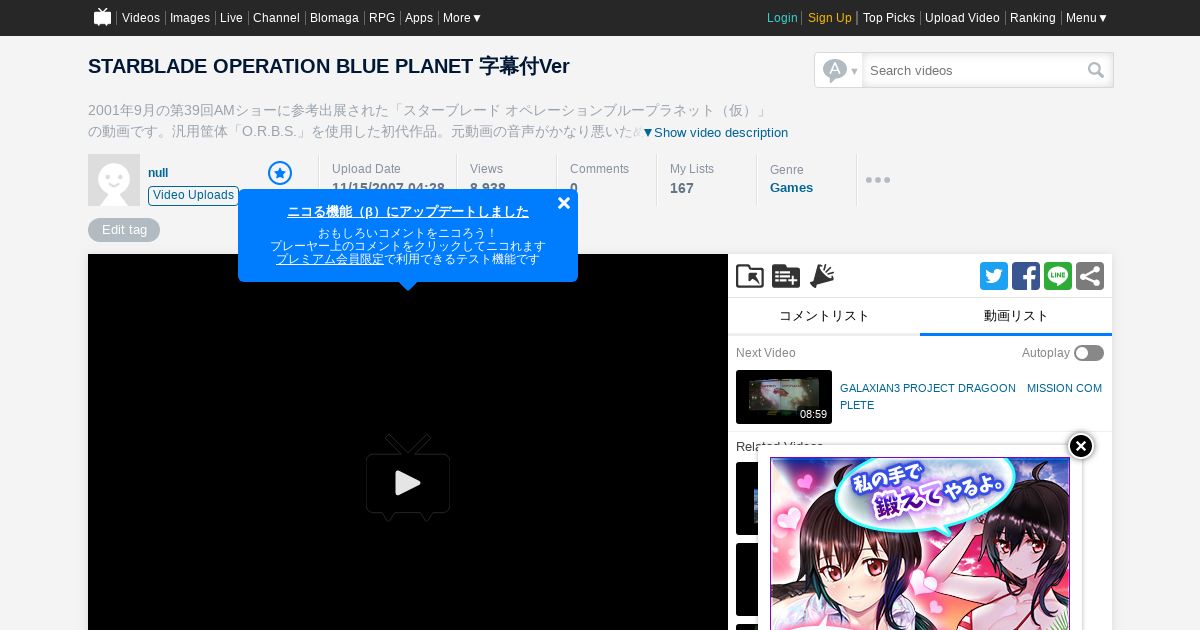
Task: Open Top Picks page
Action: [x=889, y=18]
